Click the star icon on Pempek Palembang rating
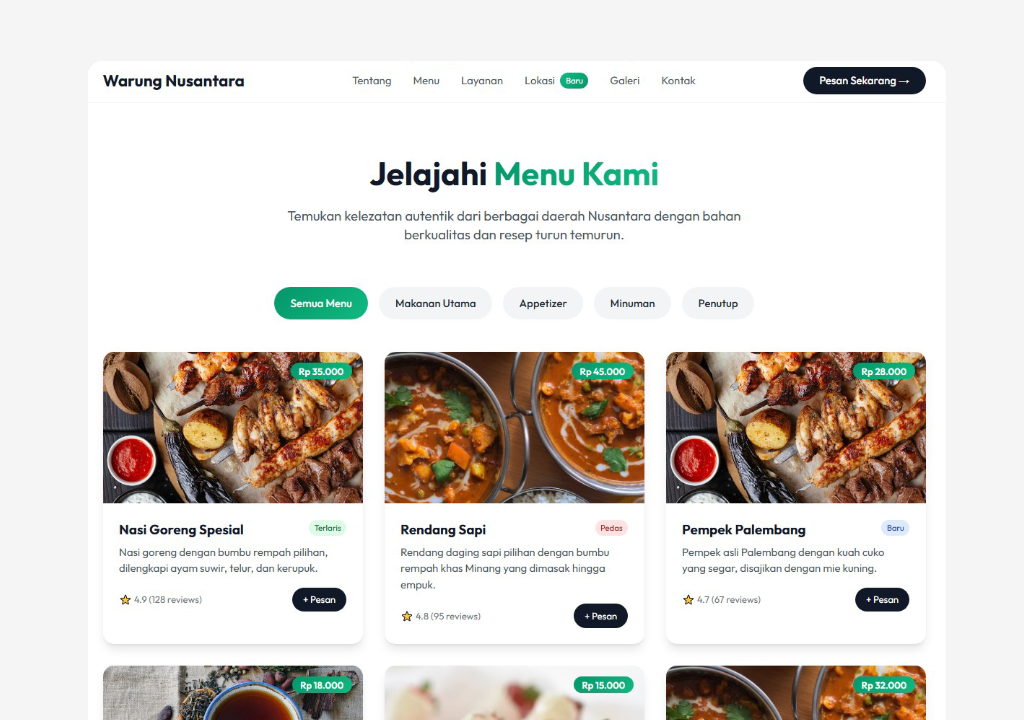The width and height of the screenshot is (1024, 720). [688, 600]
